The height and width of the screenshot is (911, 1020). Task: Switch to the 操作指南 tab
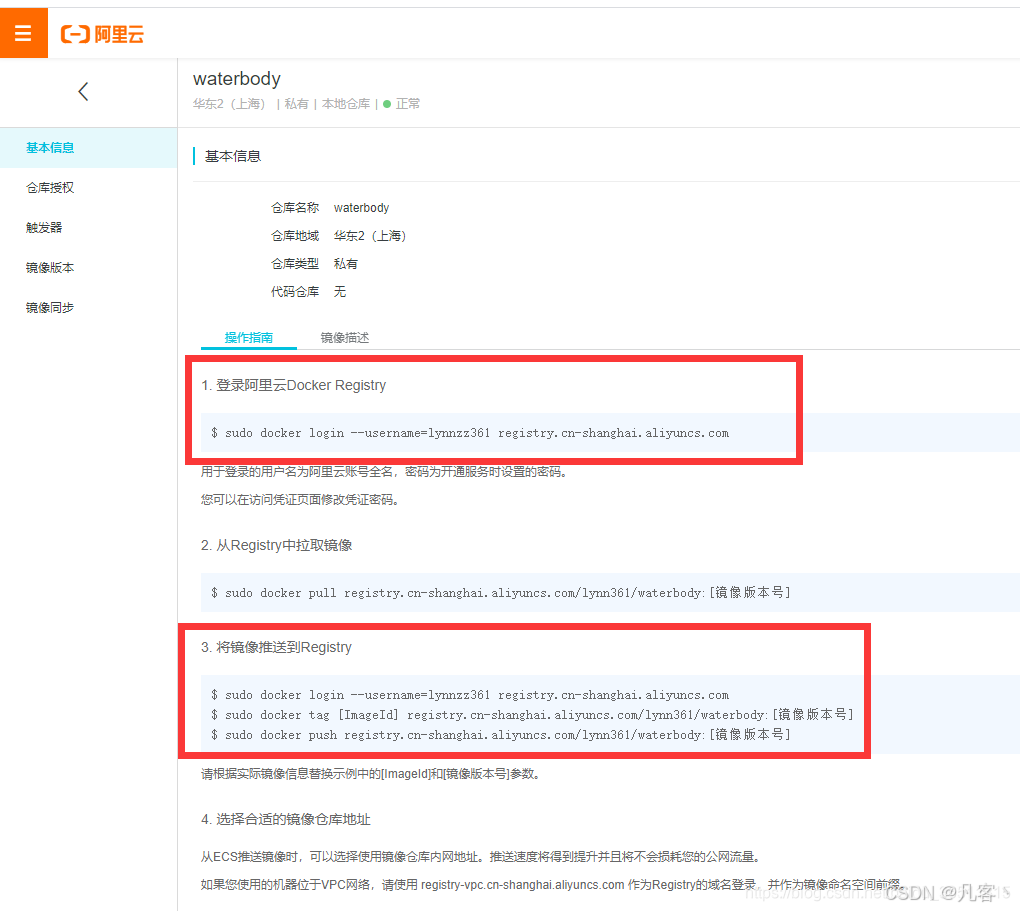[248, 338]
